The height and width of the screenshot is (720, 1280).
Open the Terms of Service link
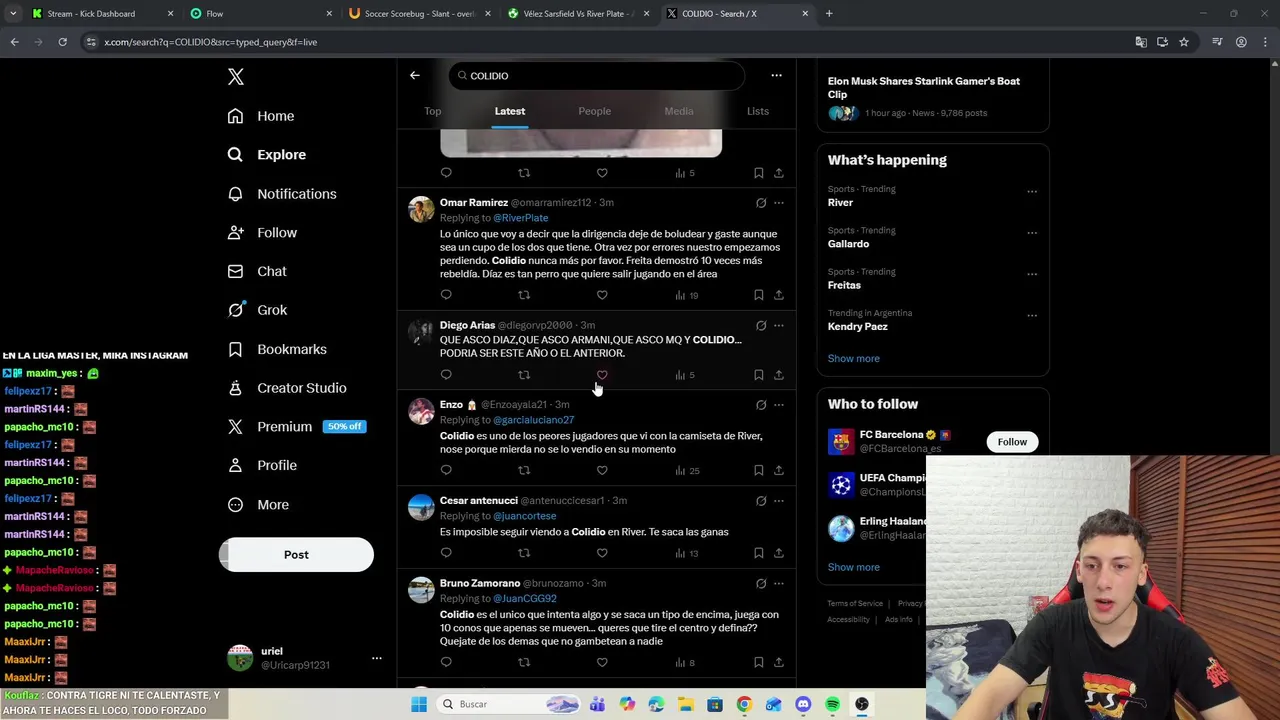tap(855, 604)
